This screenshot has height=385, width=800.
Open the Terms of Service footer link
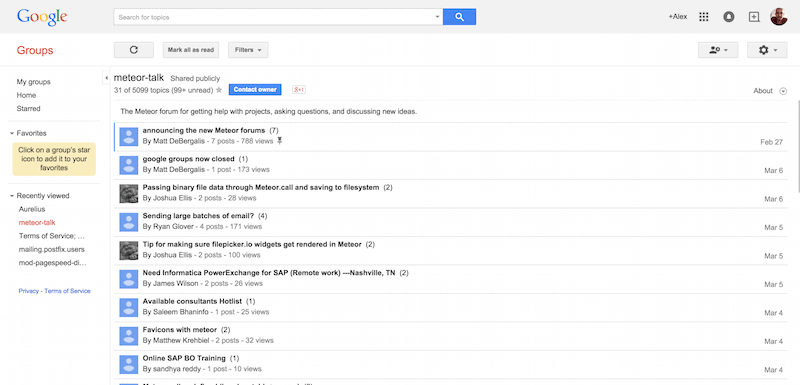(x=67, y=291)
